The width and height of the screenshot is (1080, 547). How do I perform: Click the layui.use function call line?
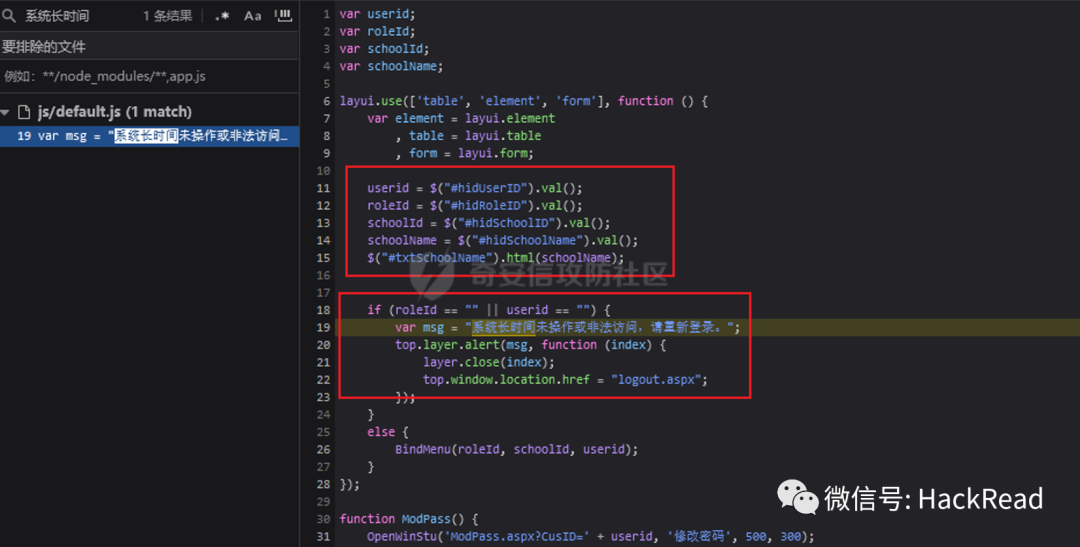pyautogui.click(x=523, y=101)
